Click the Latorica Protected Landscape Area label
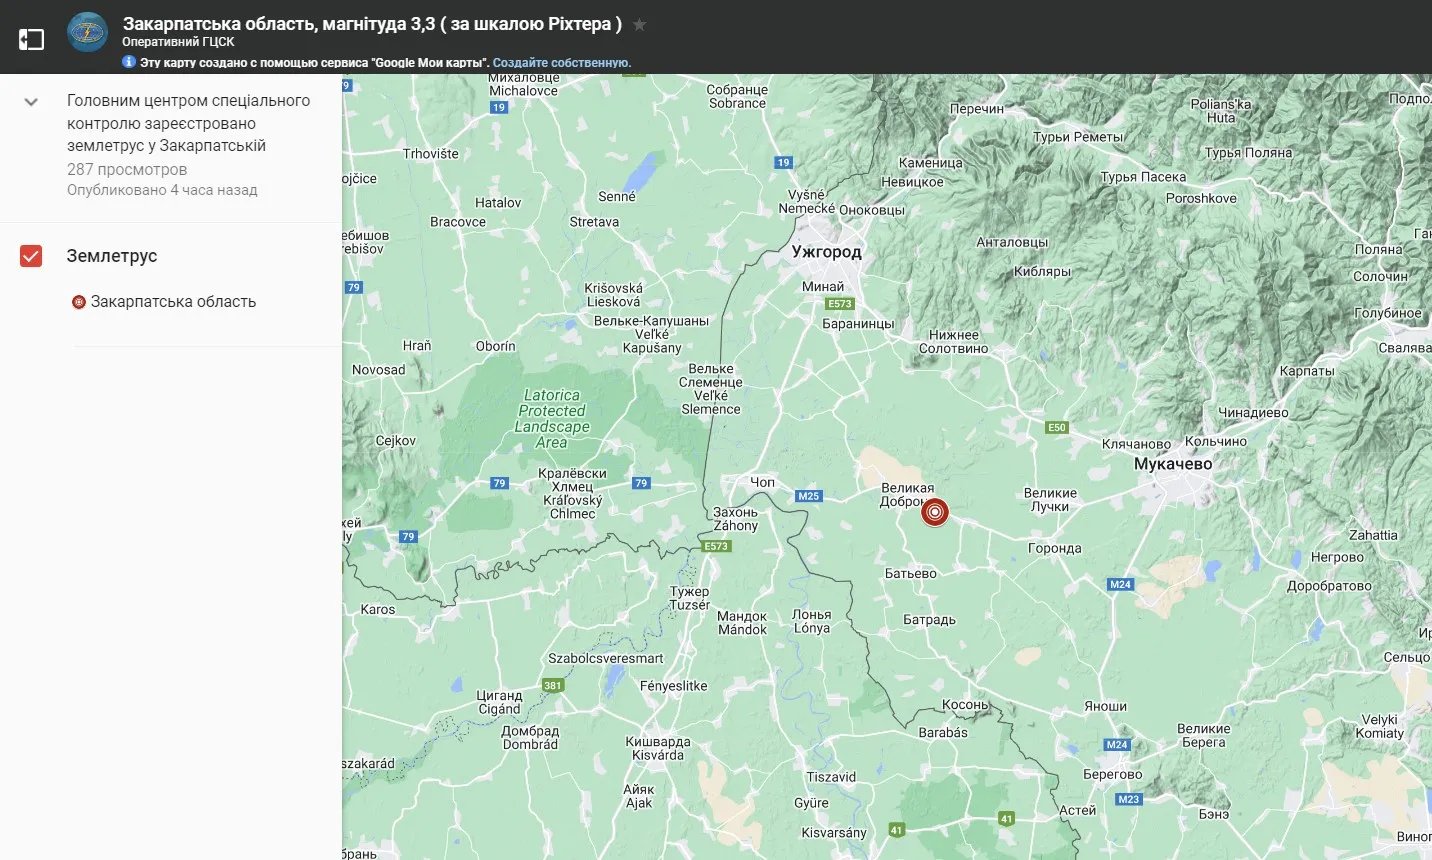Viewport: 1432px width, 860px height. point(552,419)
